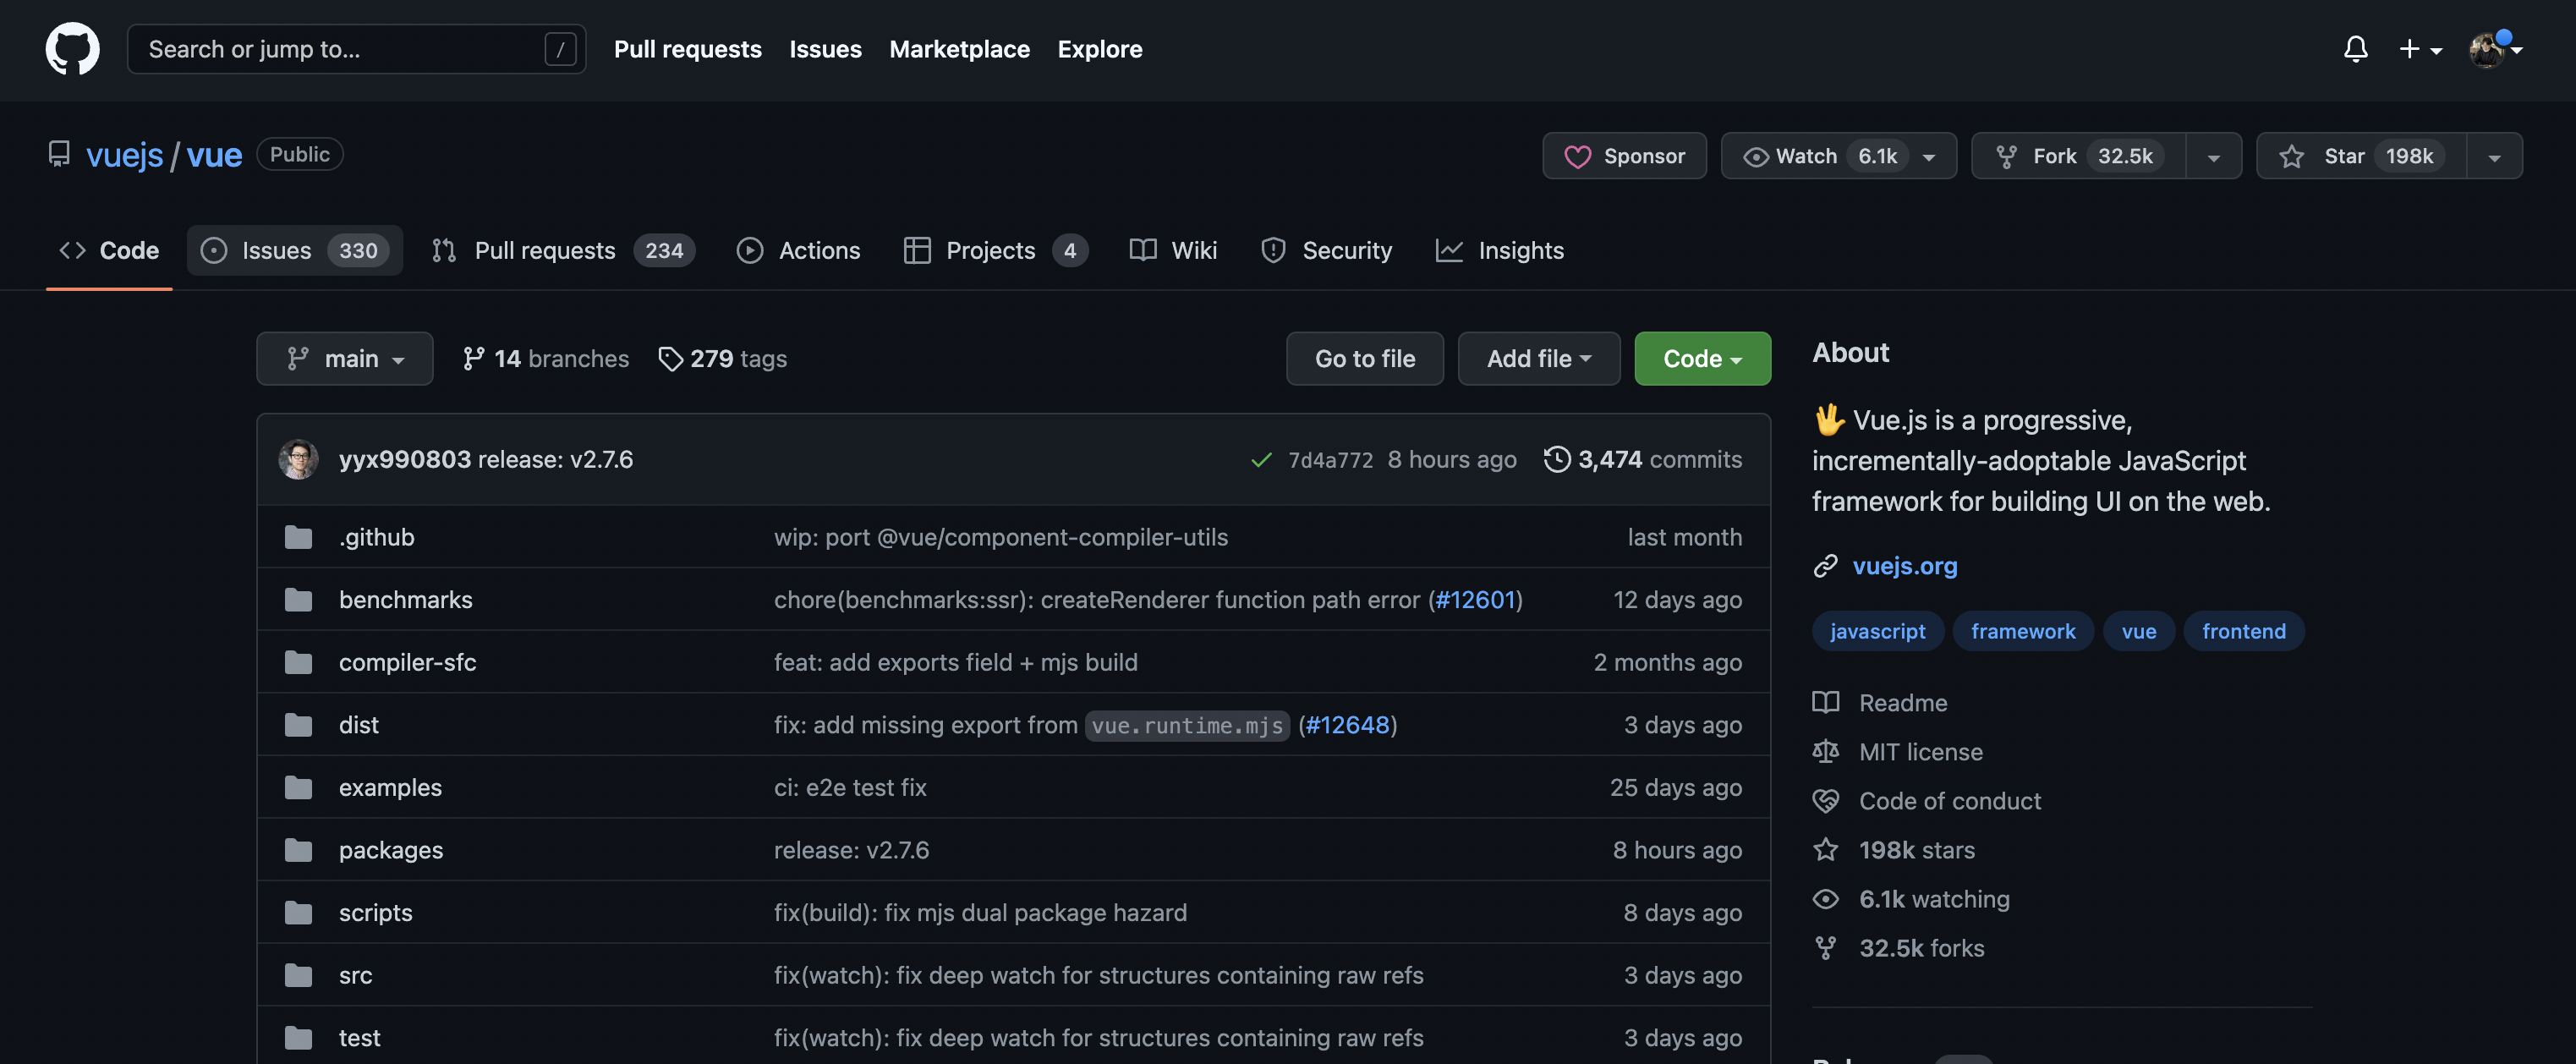Click the green CI checkmark status
Screen dimensions: 2576x1064
[1261, 460]
